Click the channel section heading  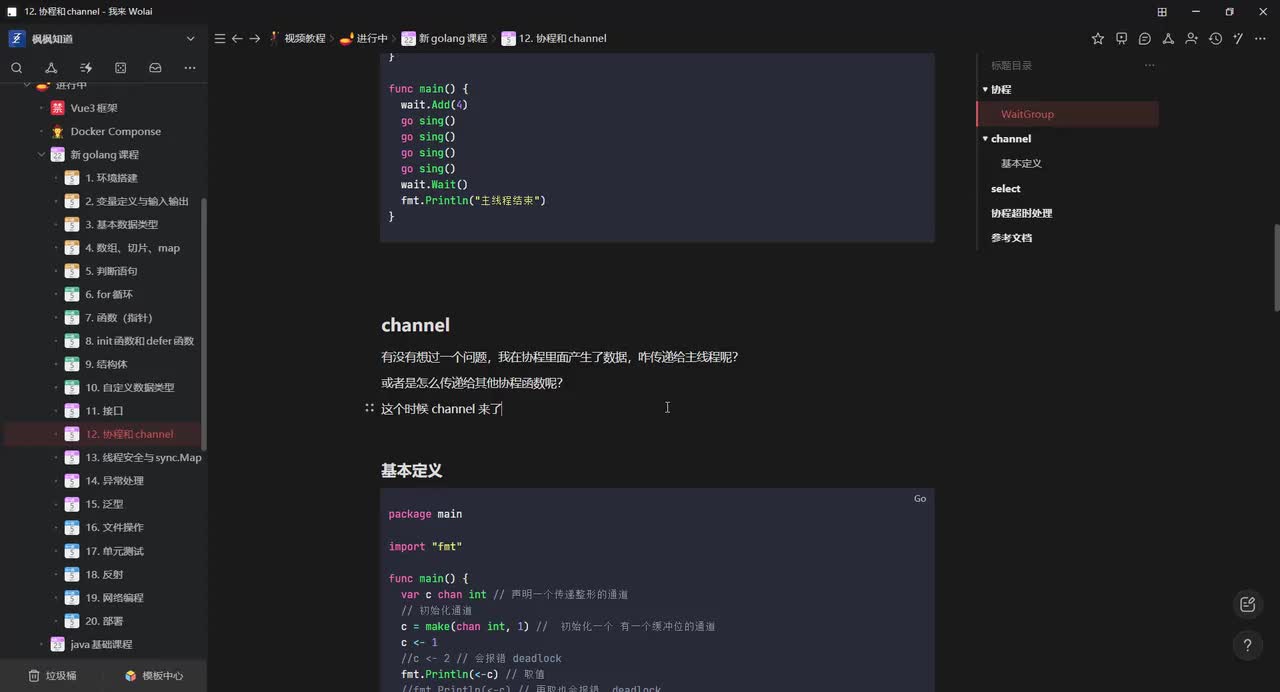415,325
